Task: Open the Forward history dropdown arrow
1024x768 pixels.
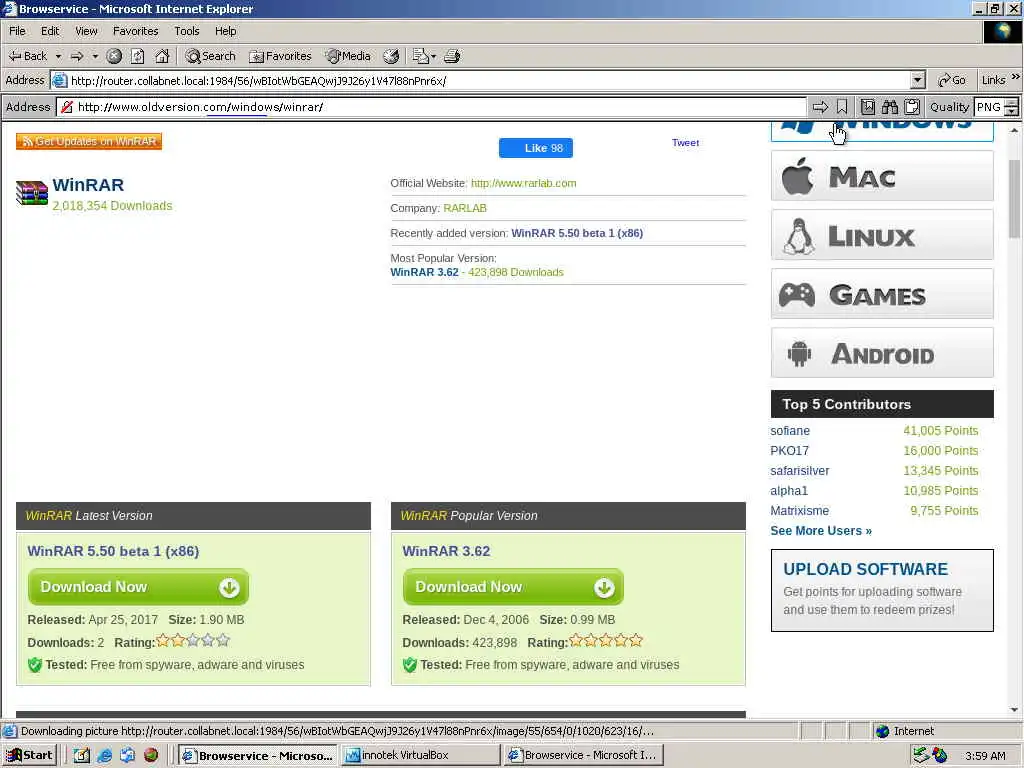Action: 95,56
